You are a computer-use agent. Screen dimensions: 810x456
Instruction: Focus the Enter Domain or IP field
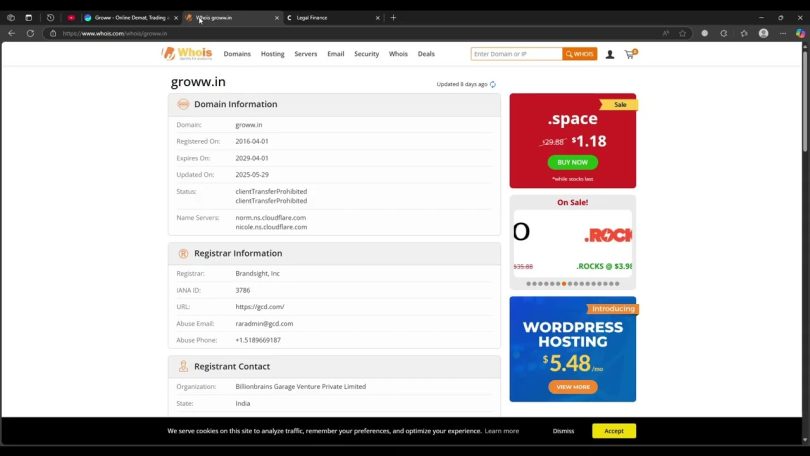(517, 54)
